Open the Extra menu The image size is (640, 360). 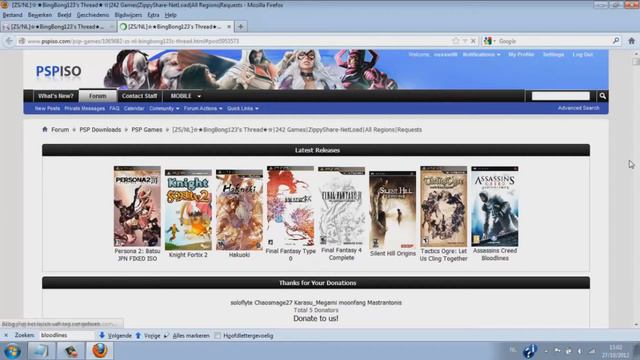pyautogui.click(x=153, y=15)
